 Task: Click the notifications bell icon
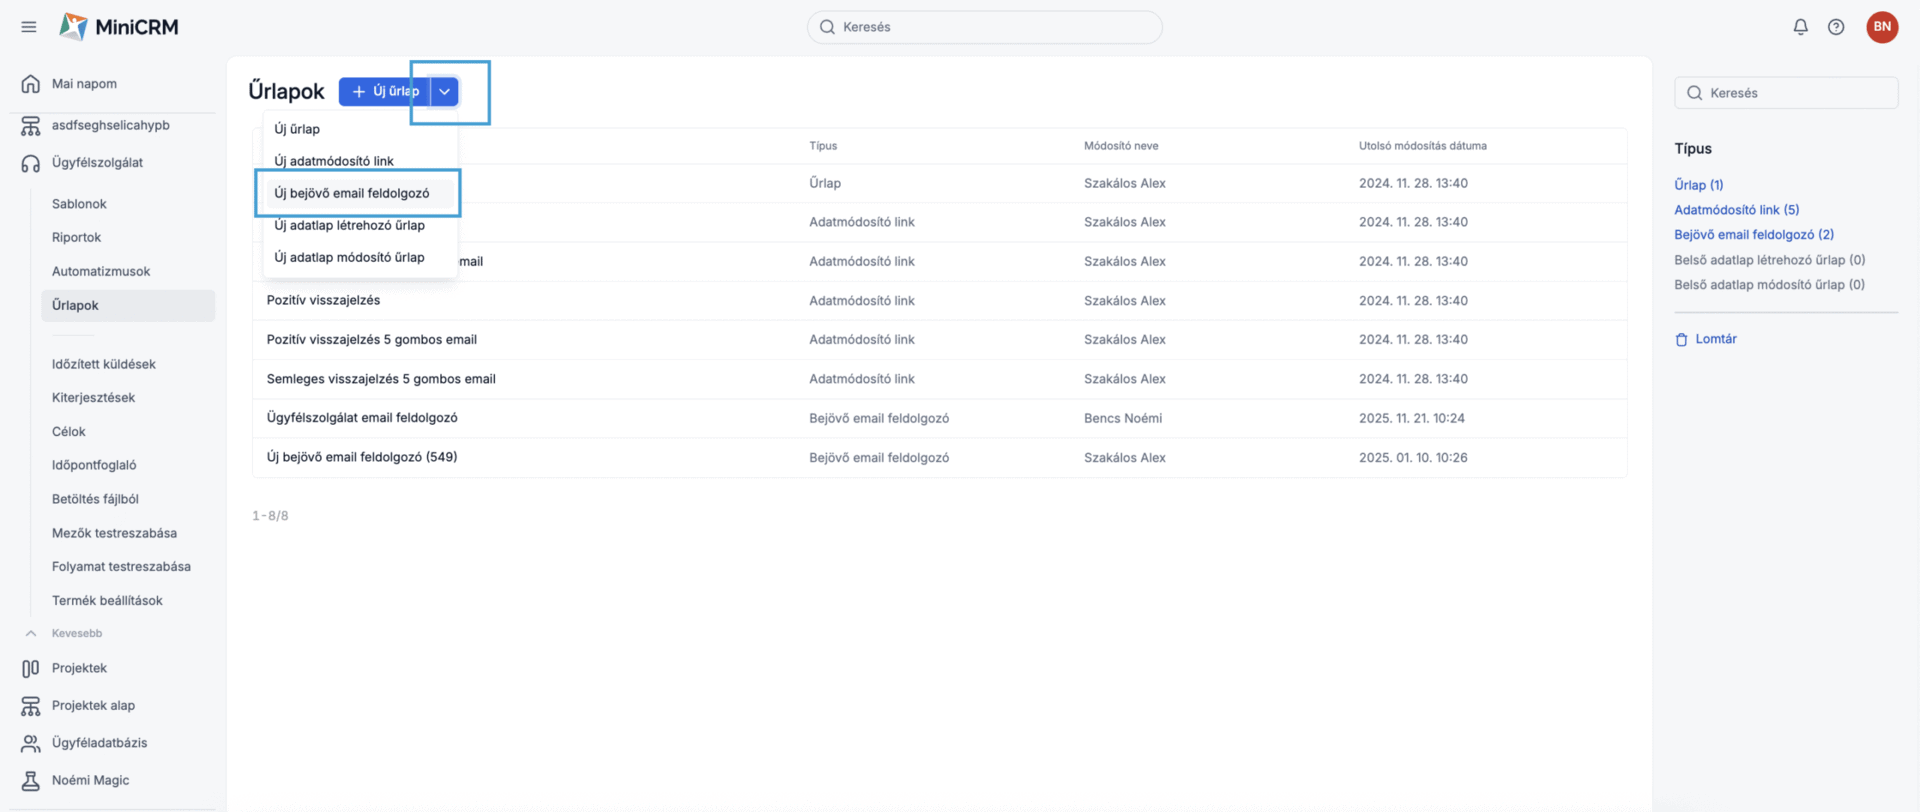click(1800, 27)
